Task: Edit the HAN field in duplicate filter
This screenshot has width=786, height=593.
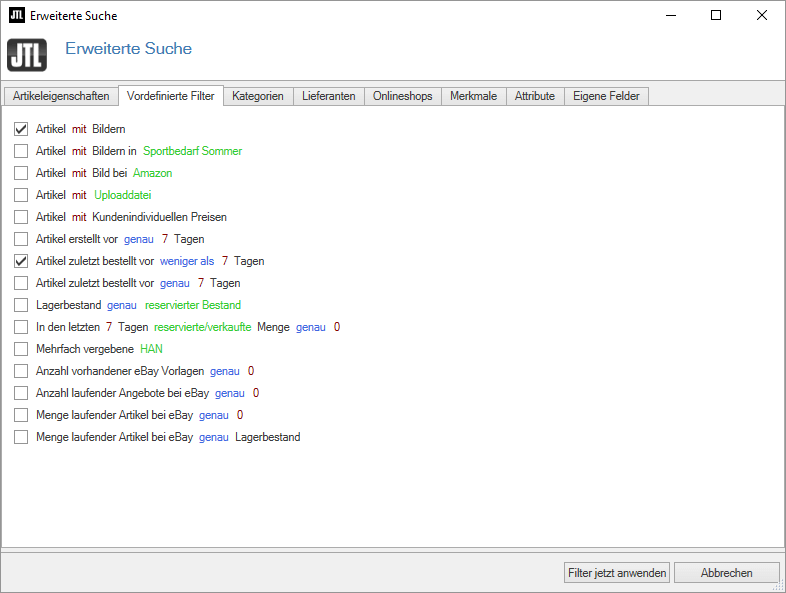Action: click(151, 349)
